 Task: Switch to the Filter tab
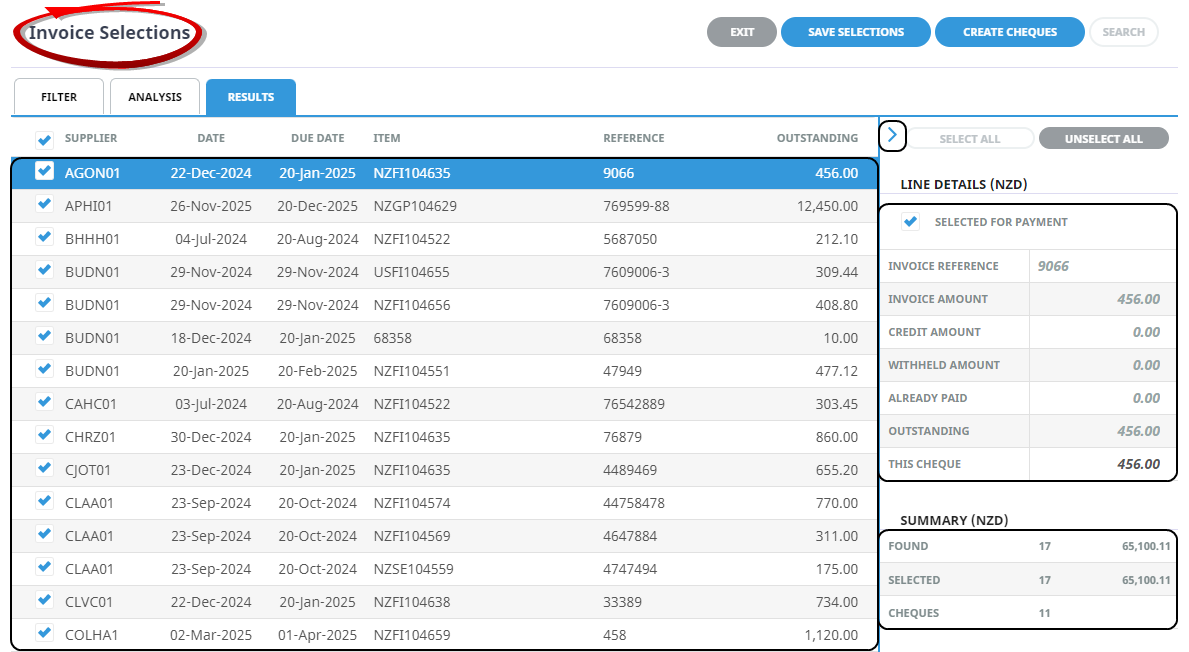[59, 97]
